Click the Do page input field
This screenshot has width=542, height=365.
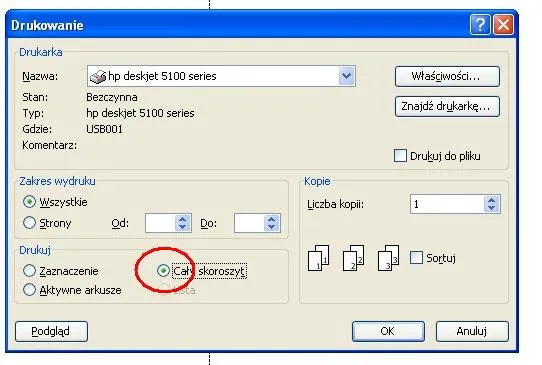[x=250, y=223]
